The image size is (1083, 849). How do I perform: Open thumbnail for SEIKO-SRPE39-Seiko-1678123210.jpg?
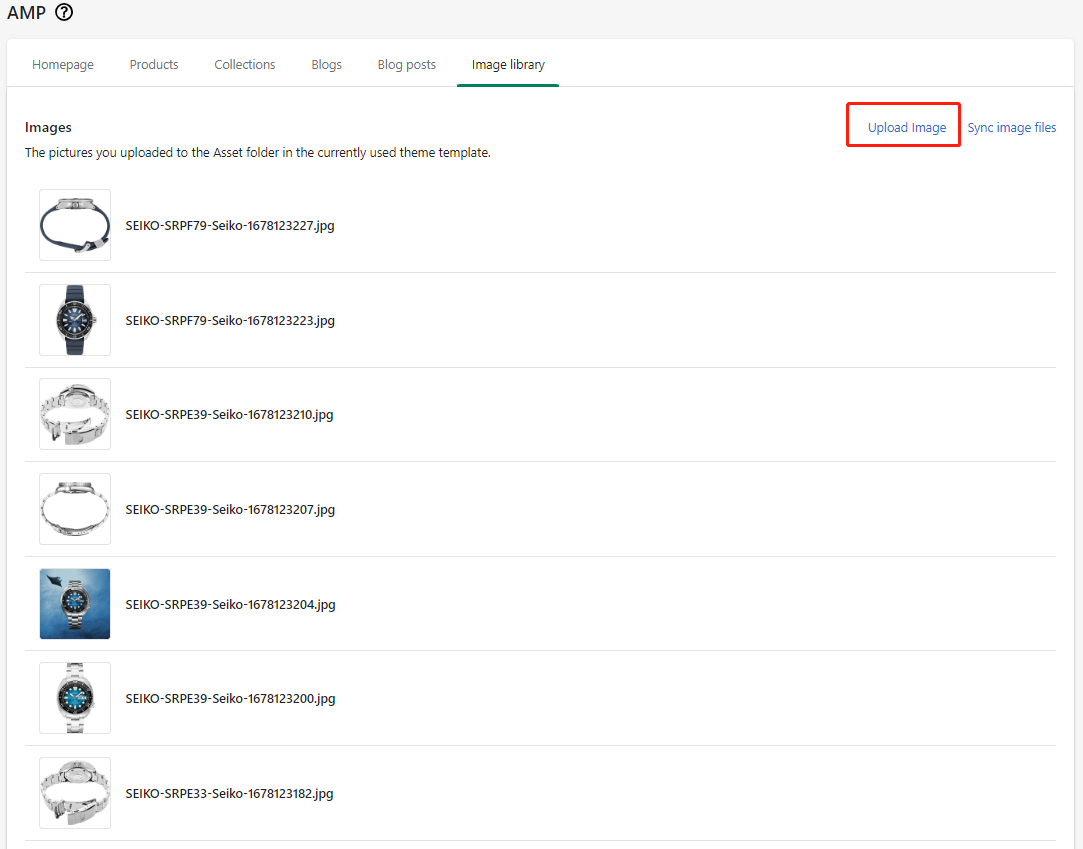[x=75, y=414]
